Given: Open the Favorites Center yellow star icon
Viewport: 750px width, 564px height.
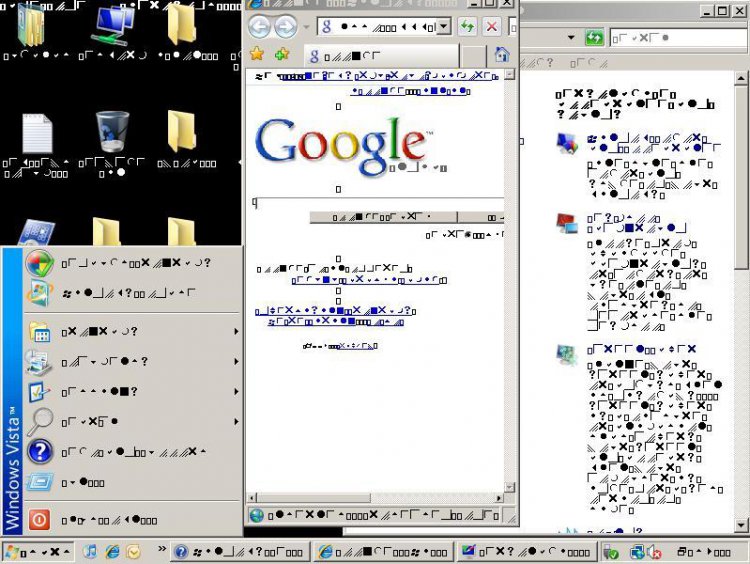Looking at the screenshot, I should coord(257,54).
